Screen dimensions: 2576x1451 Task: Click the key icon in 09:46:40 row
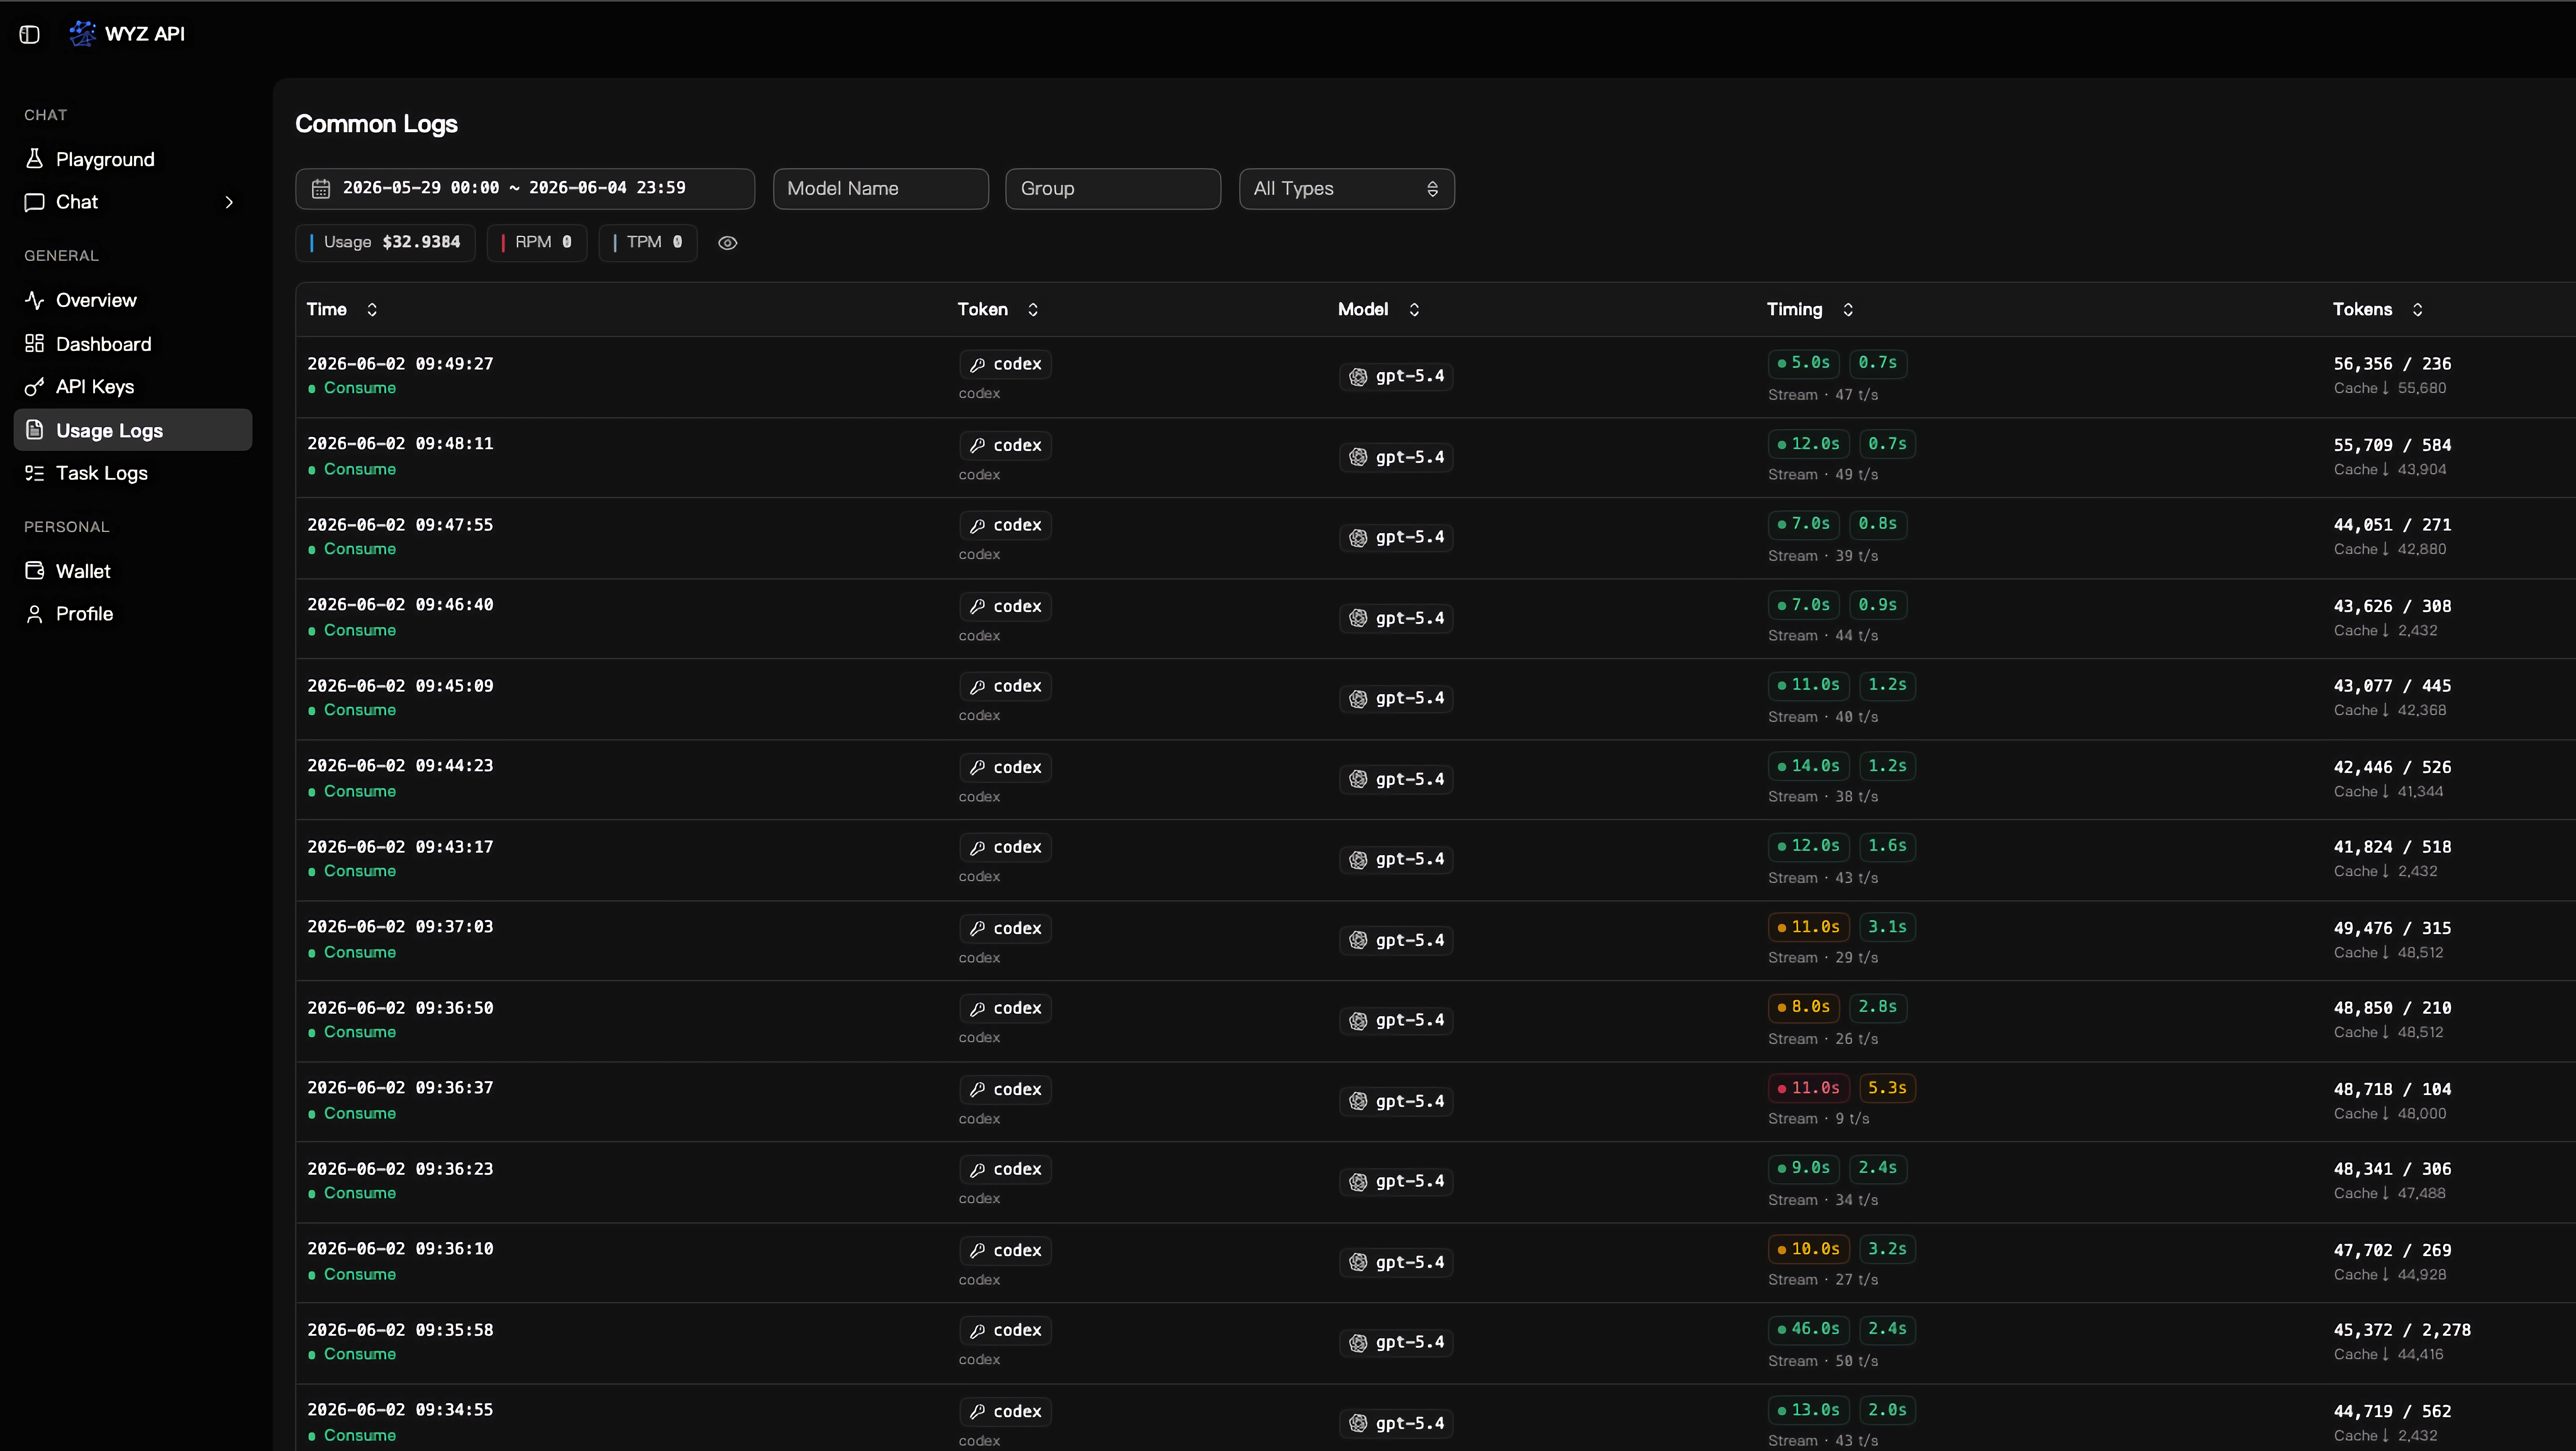977,606
